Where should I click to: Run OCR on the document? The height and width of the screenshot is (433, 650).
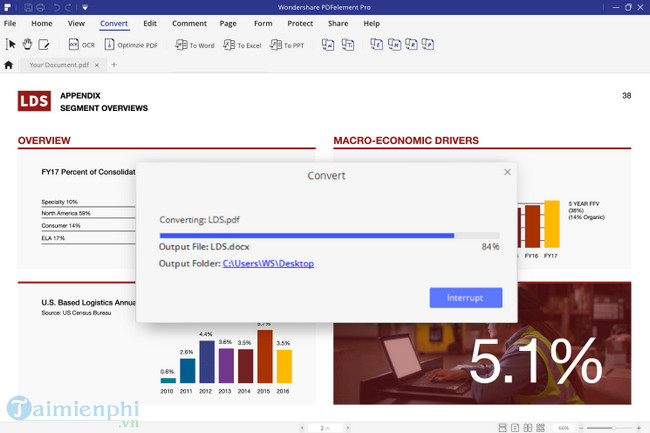tap(82, 45)
